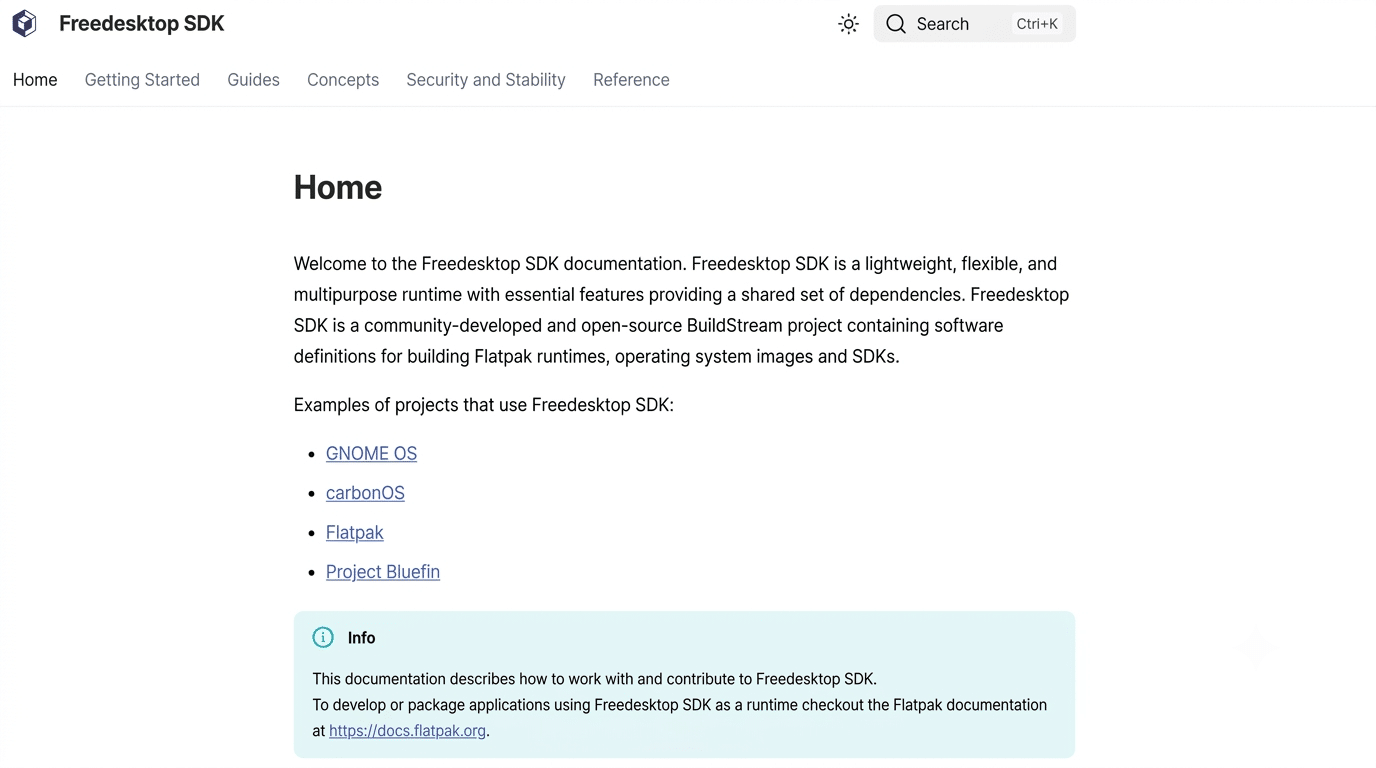Viewport: 1376px width, 768px height.
Task: Open the Search box
Action: [974, 24]
